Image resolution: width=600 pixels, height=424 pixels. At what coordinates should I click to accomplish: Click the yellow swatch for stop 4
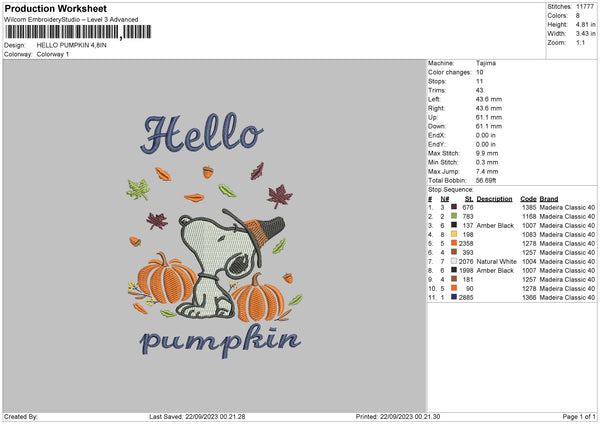pos(454,234)
